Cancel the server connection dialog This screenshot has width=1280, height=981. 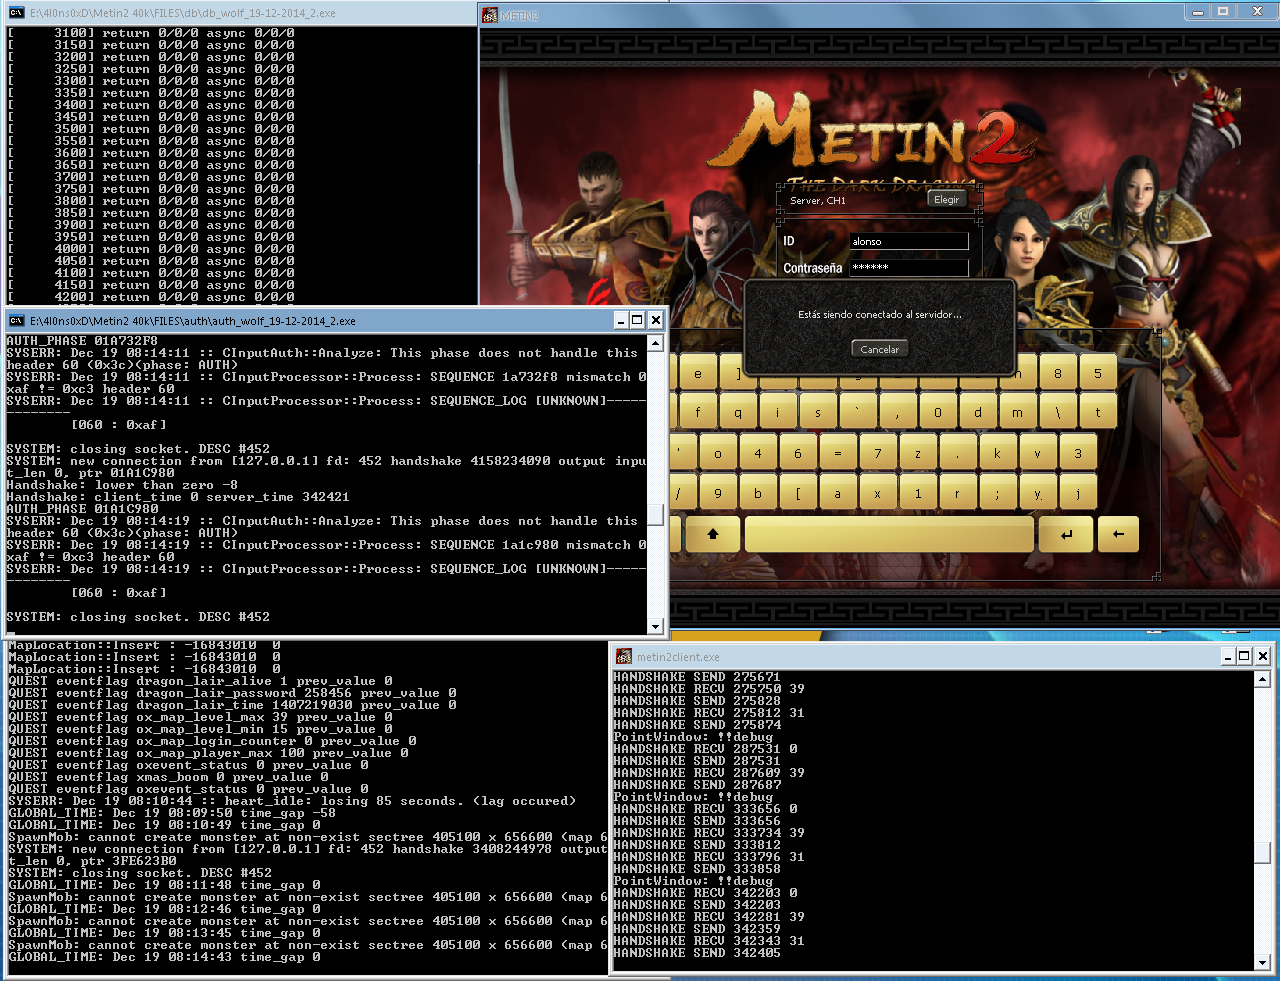point(880,349)
